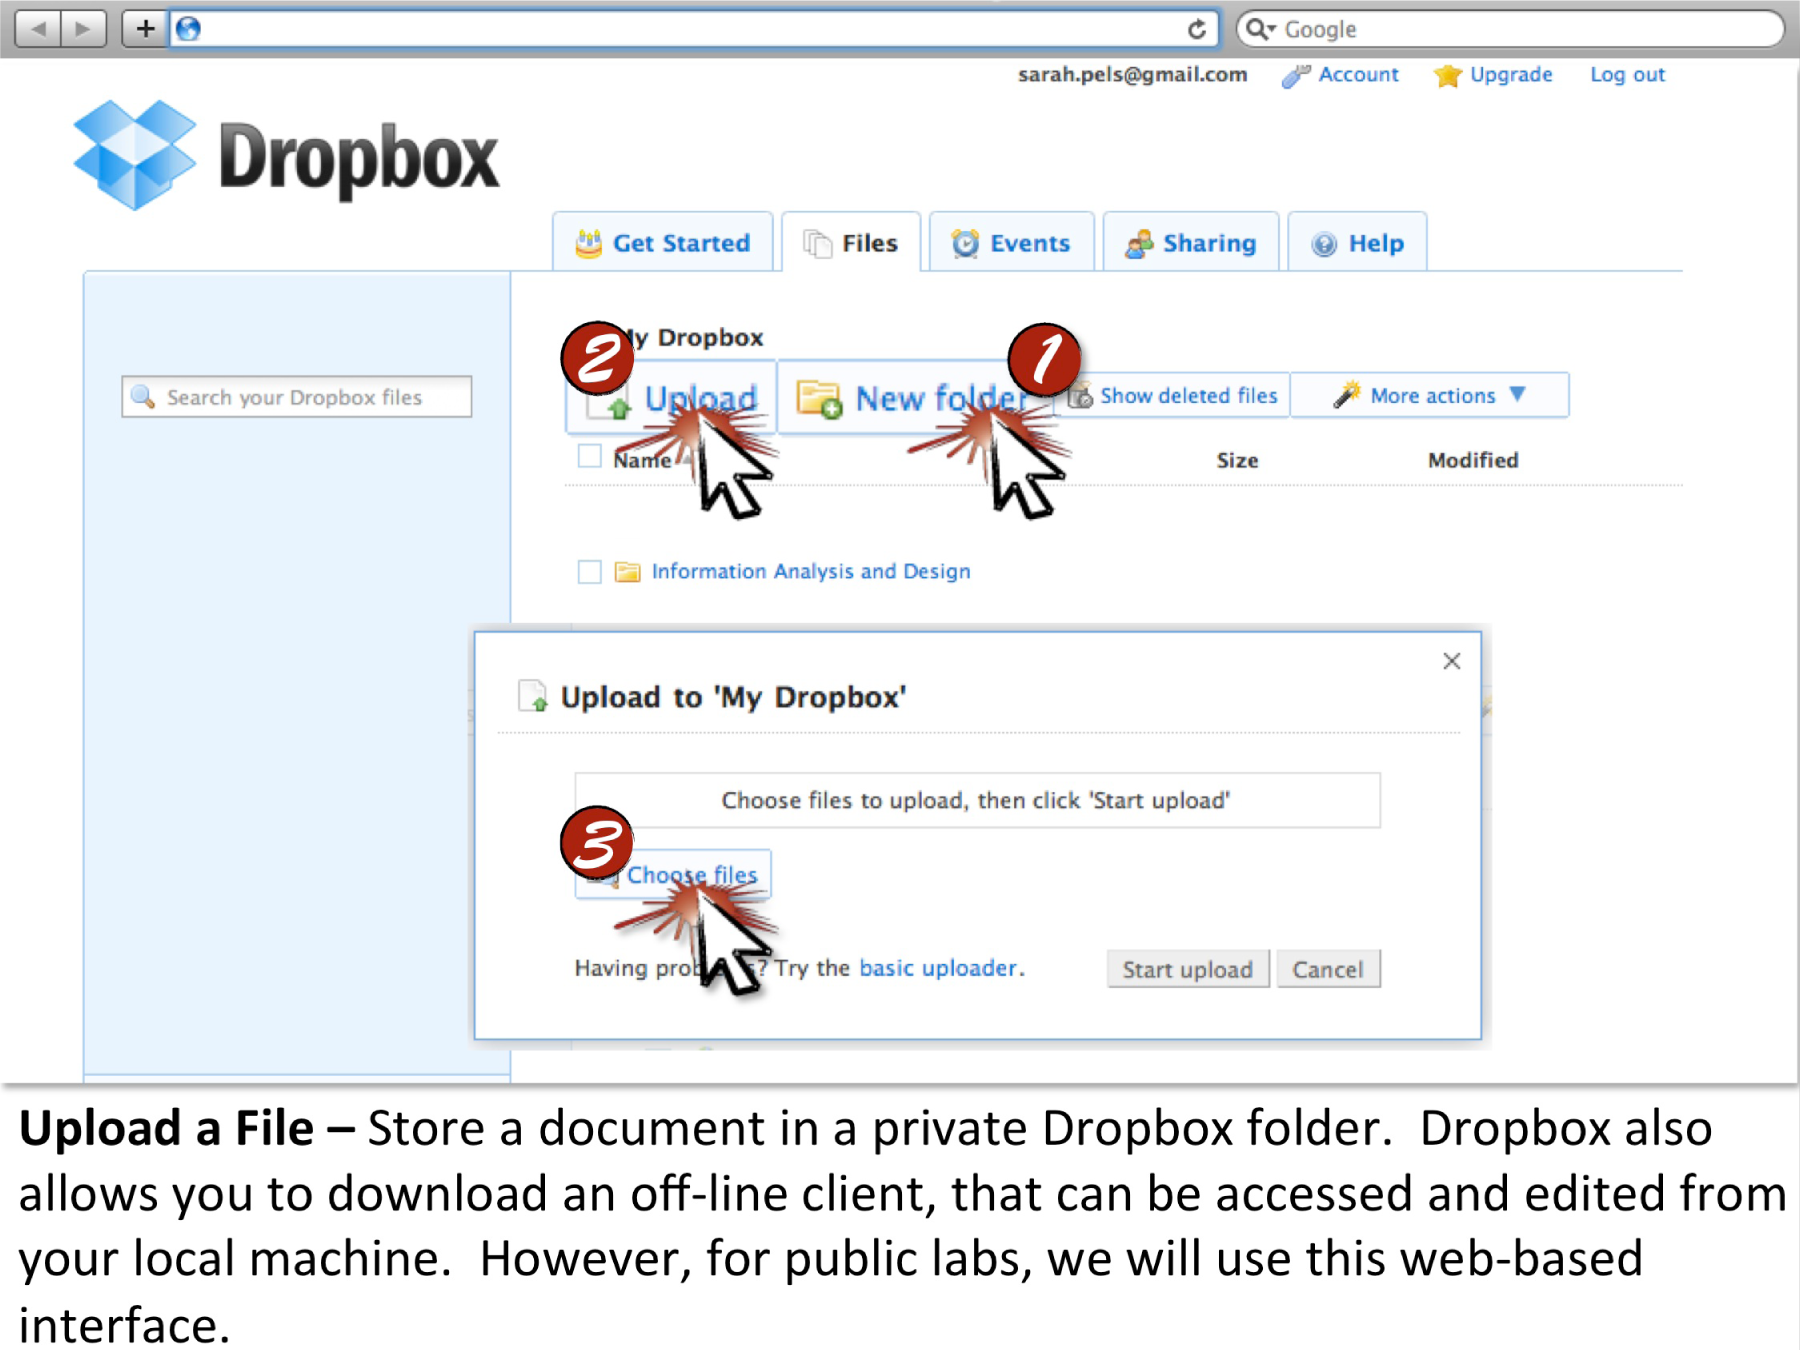1800x1350 pixels.
Task: Switch to the Get Started tab
Action: [663, 243]
